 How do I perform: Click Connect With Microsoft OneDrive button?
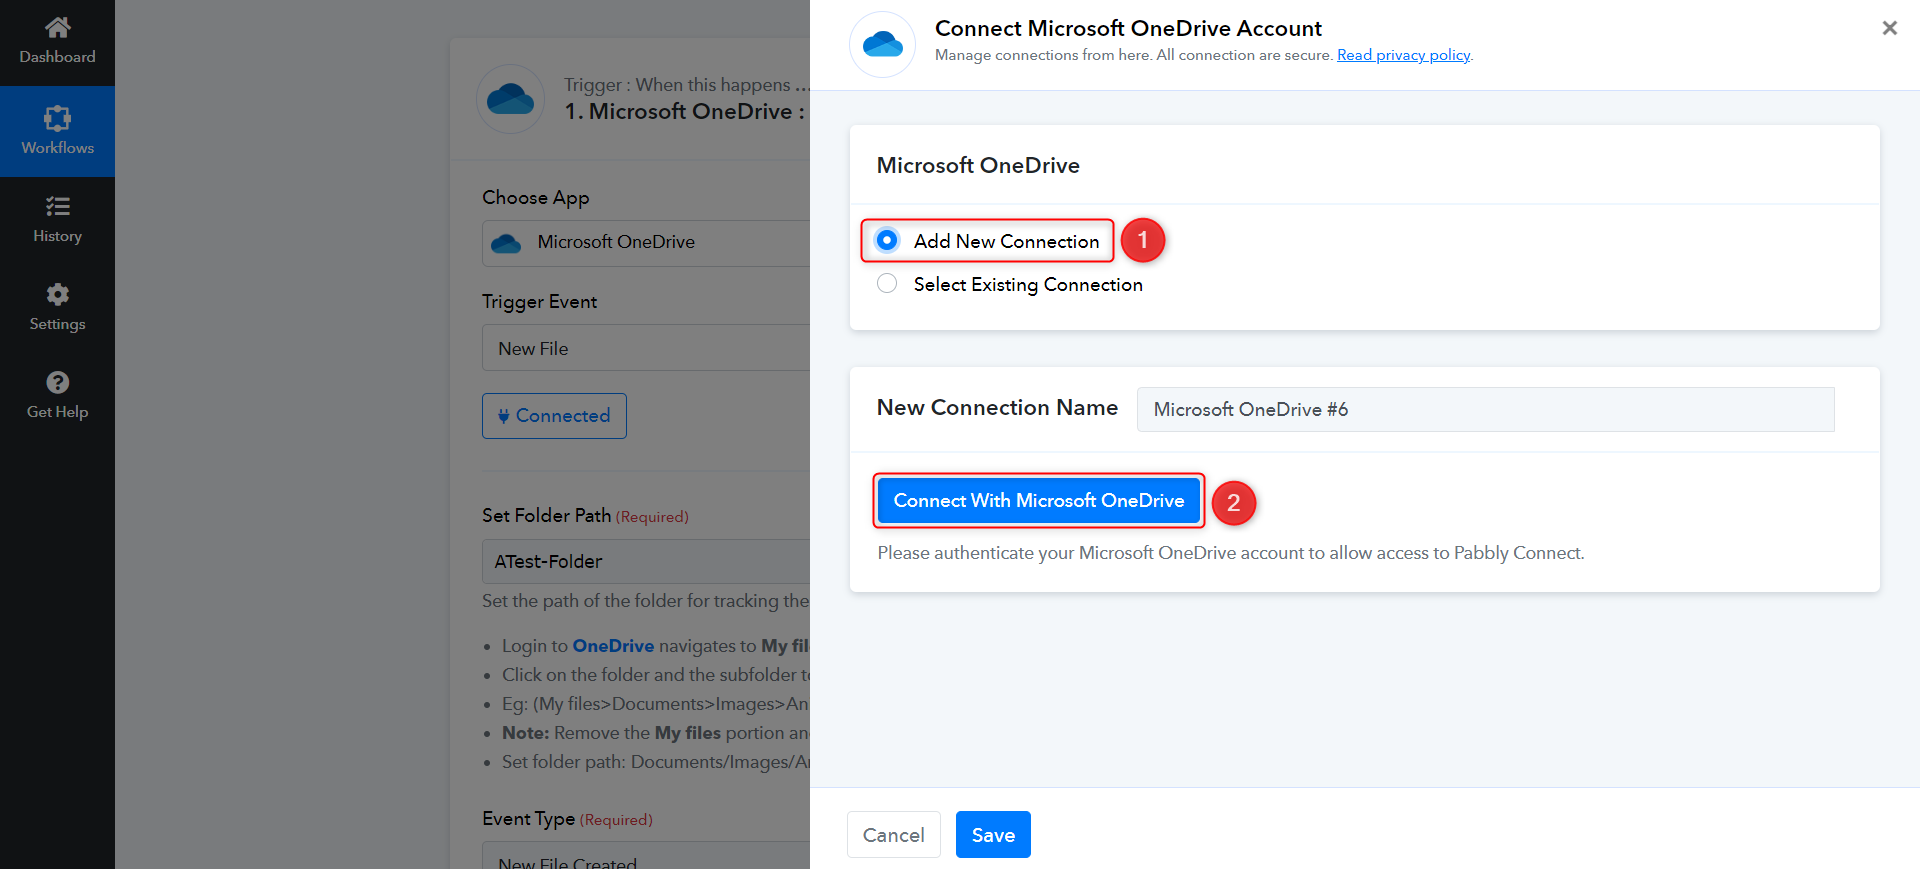pyautogui.click(x=1038, y=501)
